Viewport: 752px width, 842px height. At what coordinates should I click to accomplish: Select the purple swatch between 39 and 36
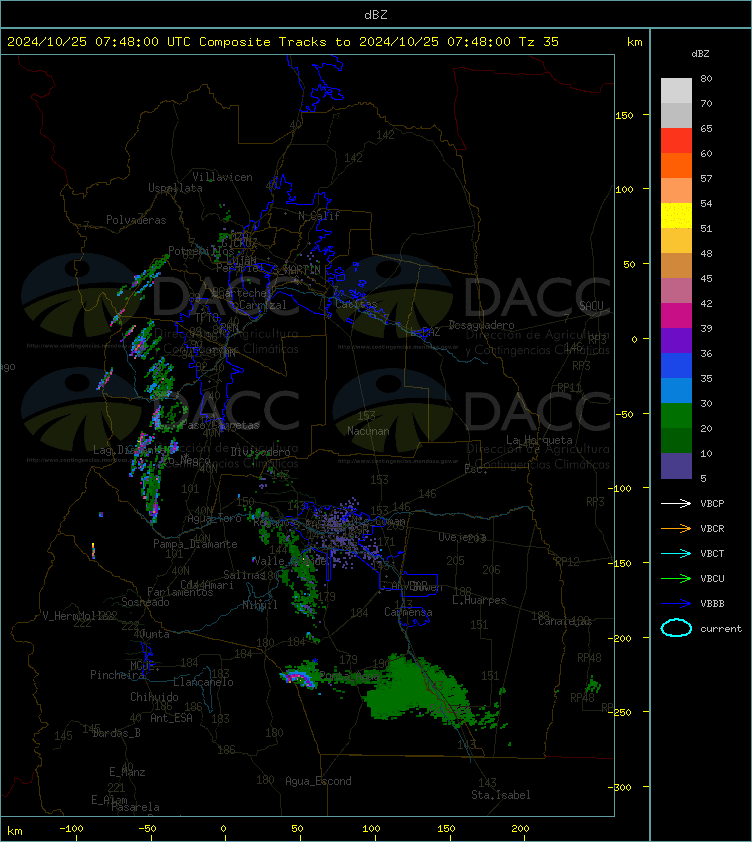coord(676,340)
